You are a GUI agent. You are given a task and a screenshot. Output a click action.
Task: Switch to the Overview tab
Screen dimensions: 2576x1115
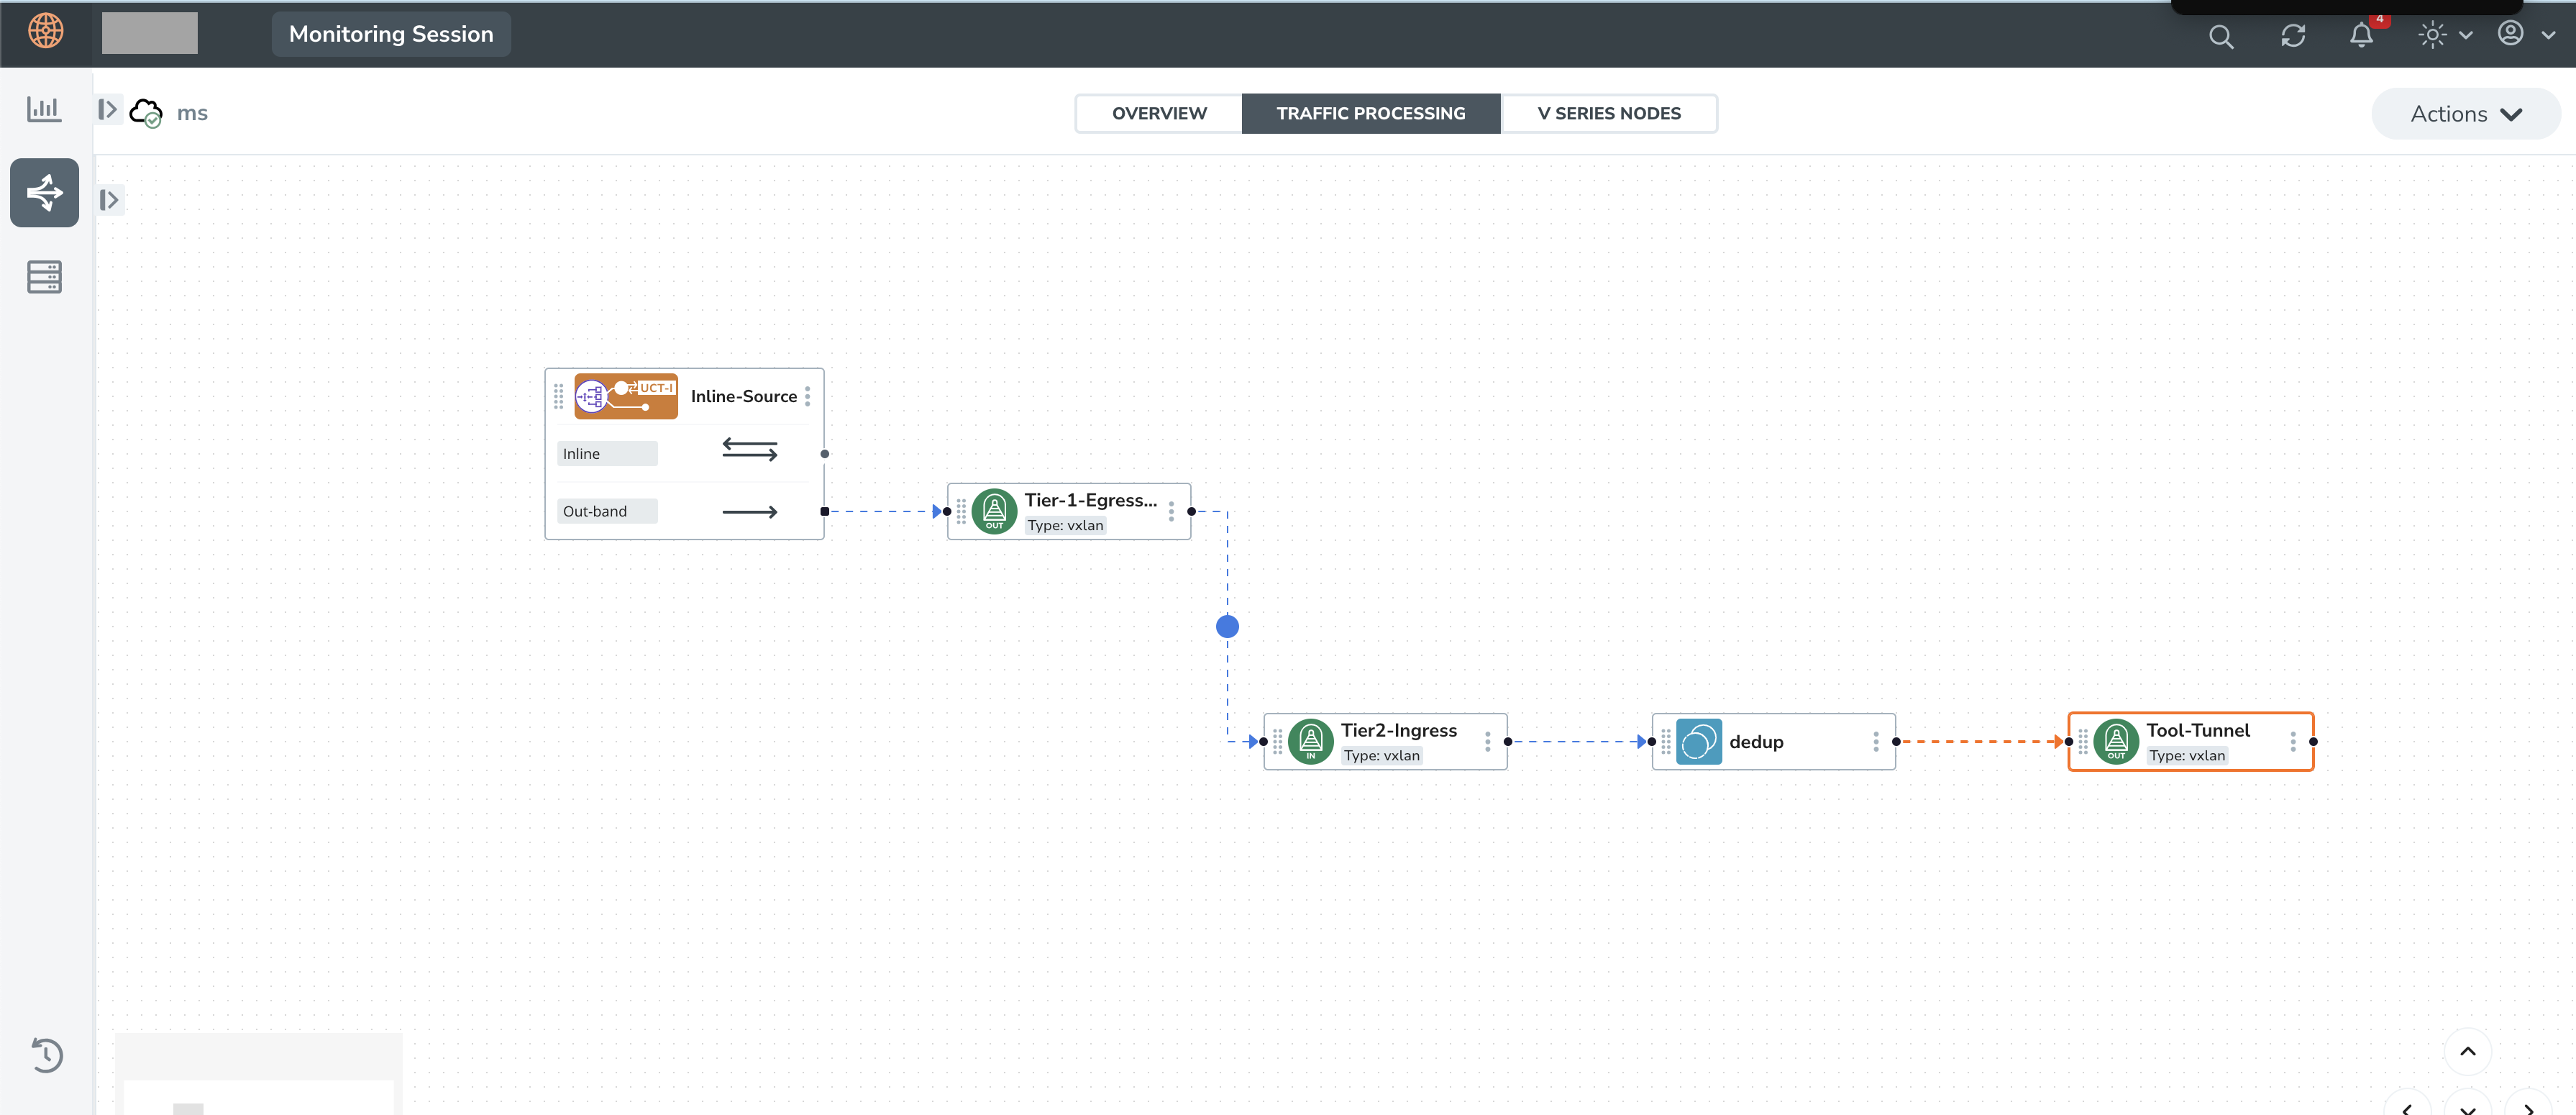1158,114
